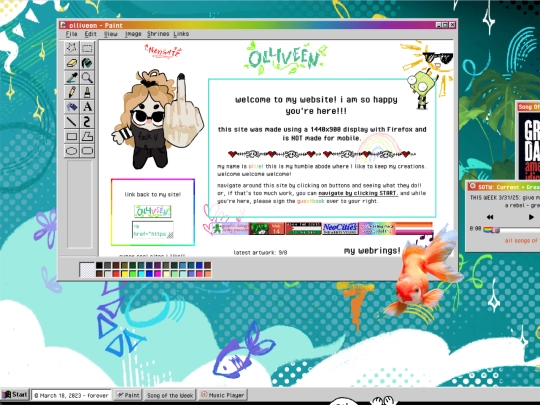Click the link-back HTML code text box
Image resolution: width=540 pixels, height=405 pixels.
pyautogui.click(x=153, y=230)
